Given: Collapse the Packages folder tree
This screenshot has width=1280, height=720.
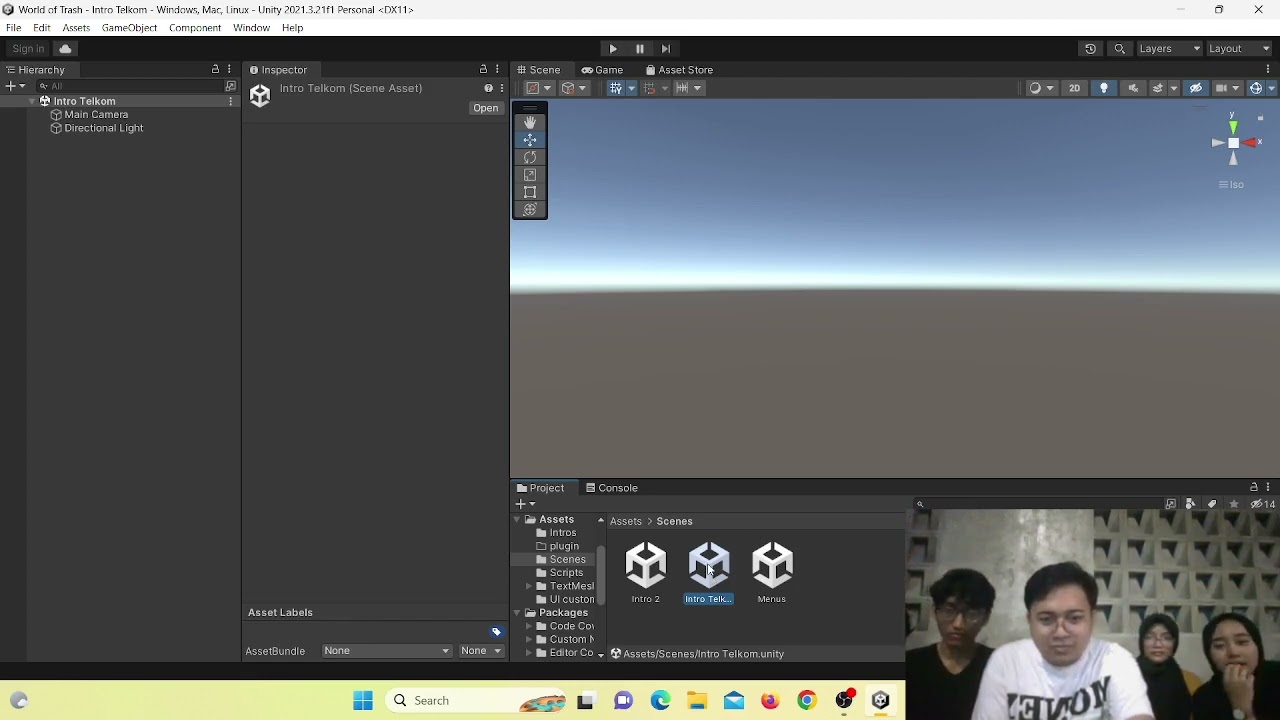Looking at the screenshot, I should point(517,613).
